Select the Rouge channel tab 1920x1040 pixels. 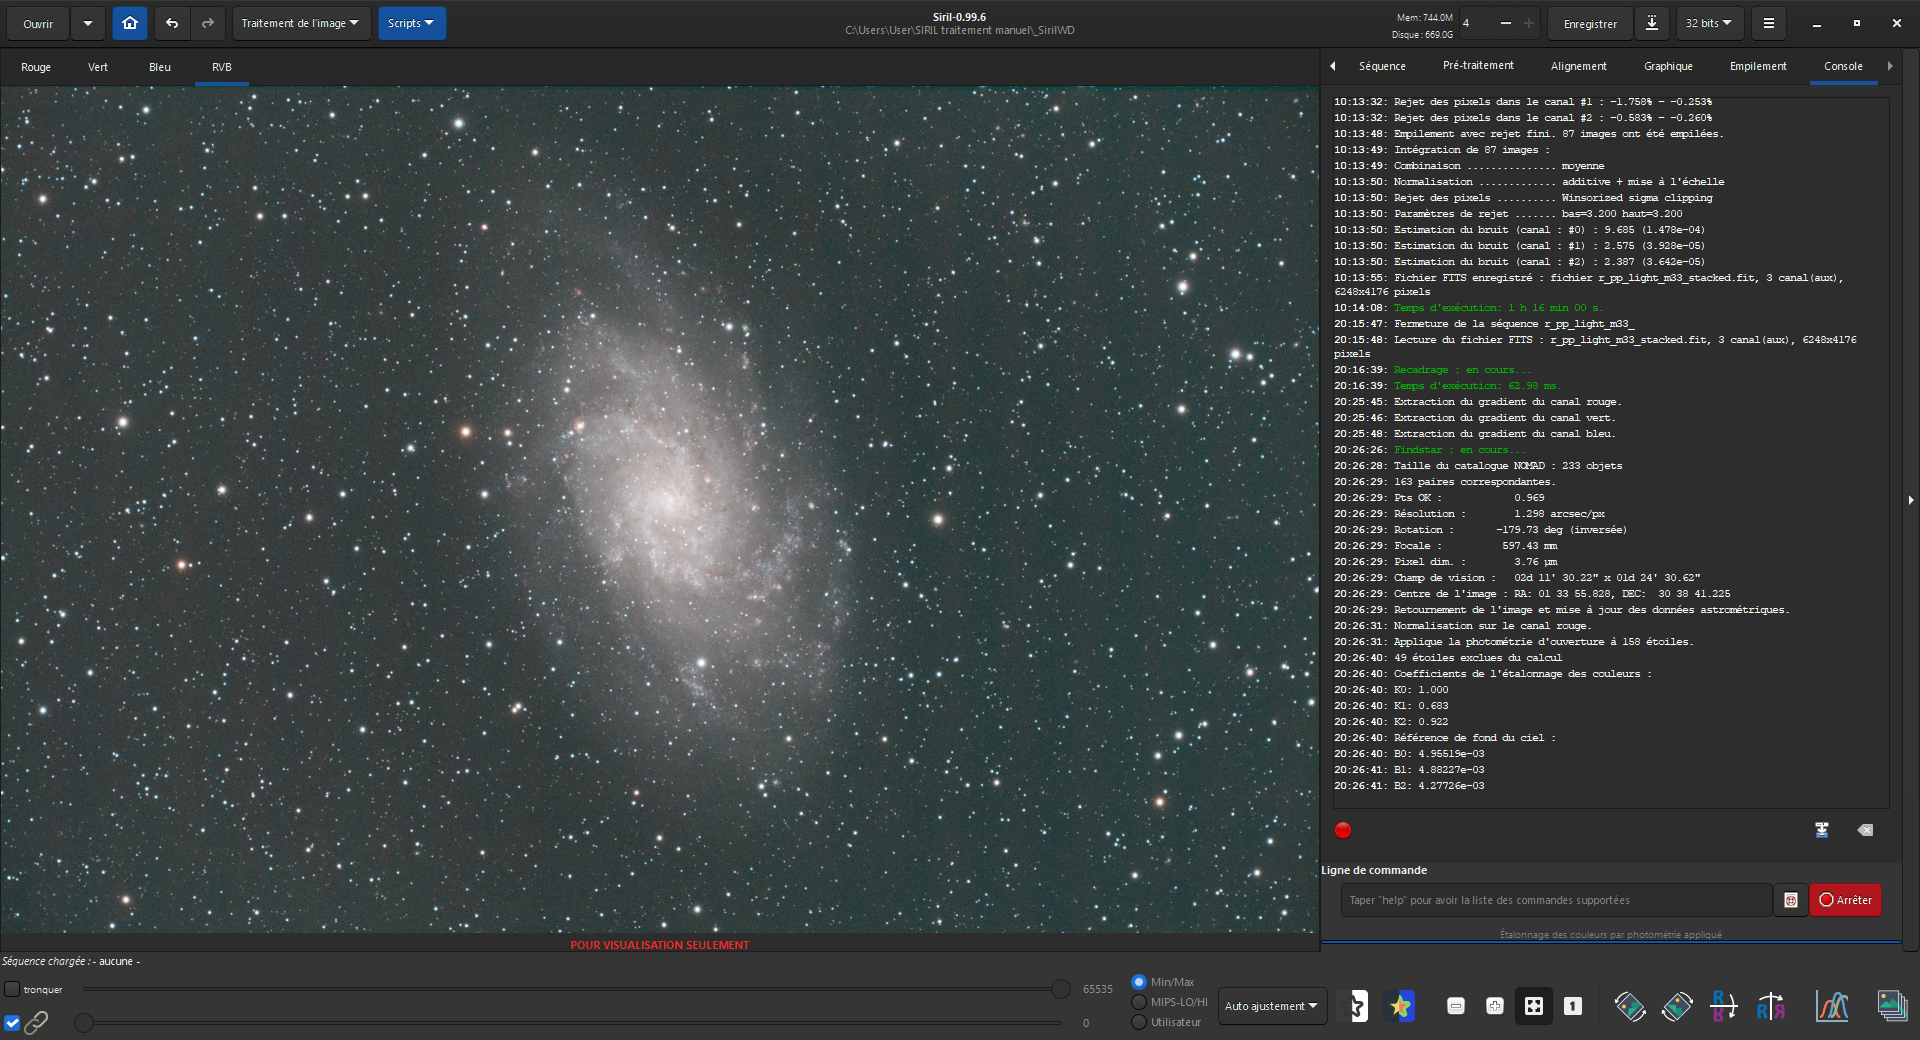point(36,67)
